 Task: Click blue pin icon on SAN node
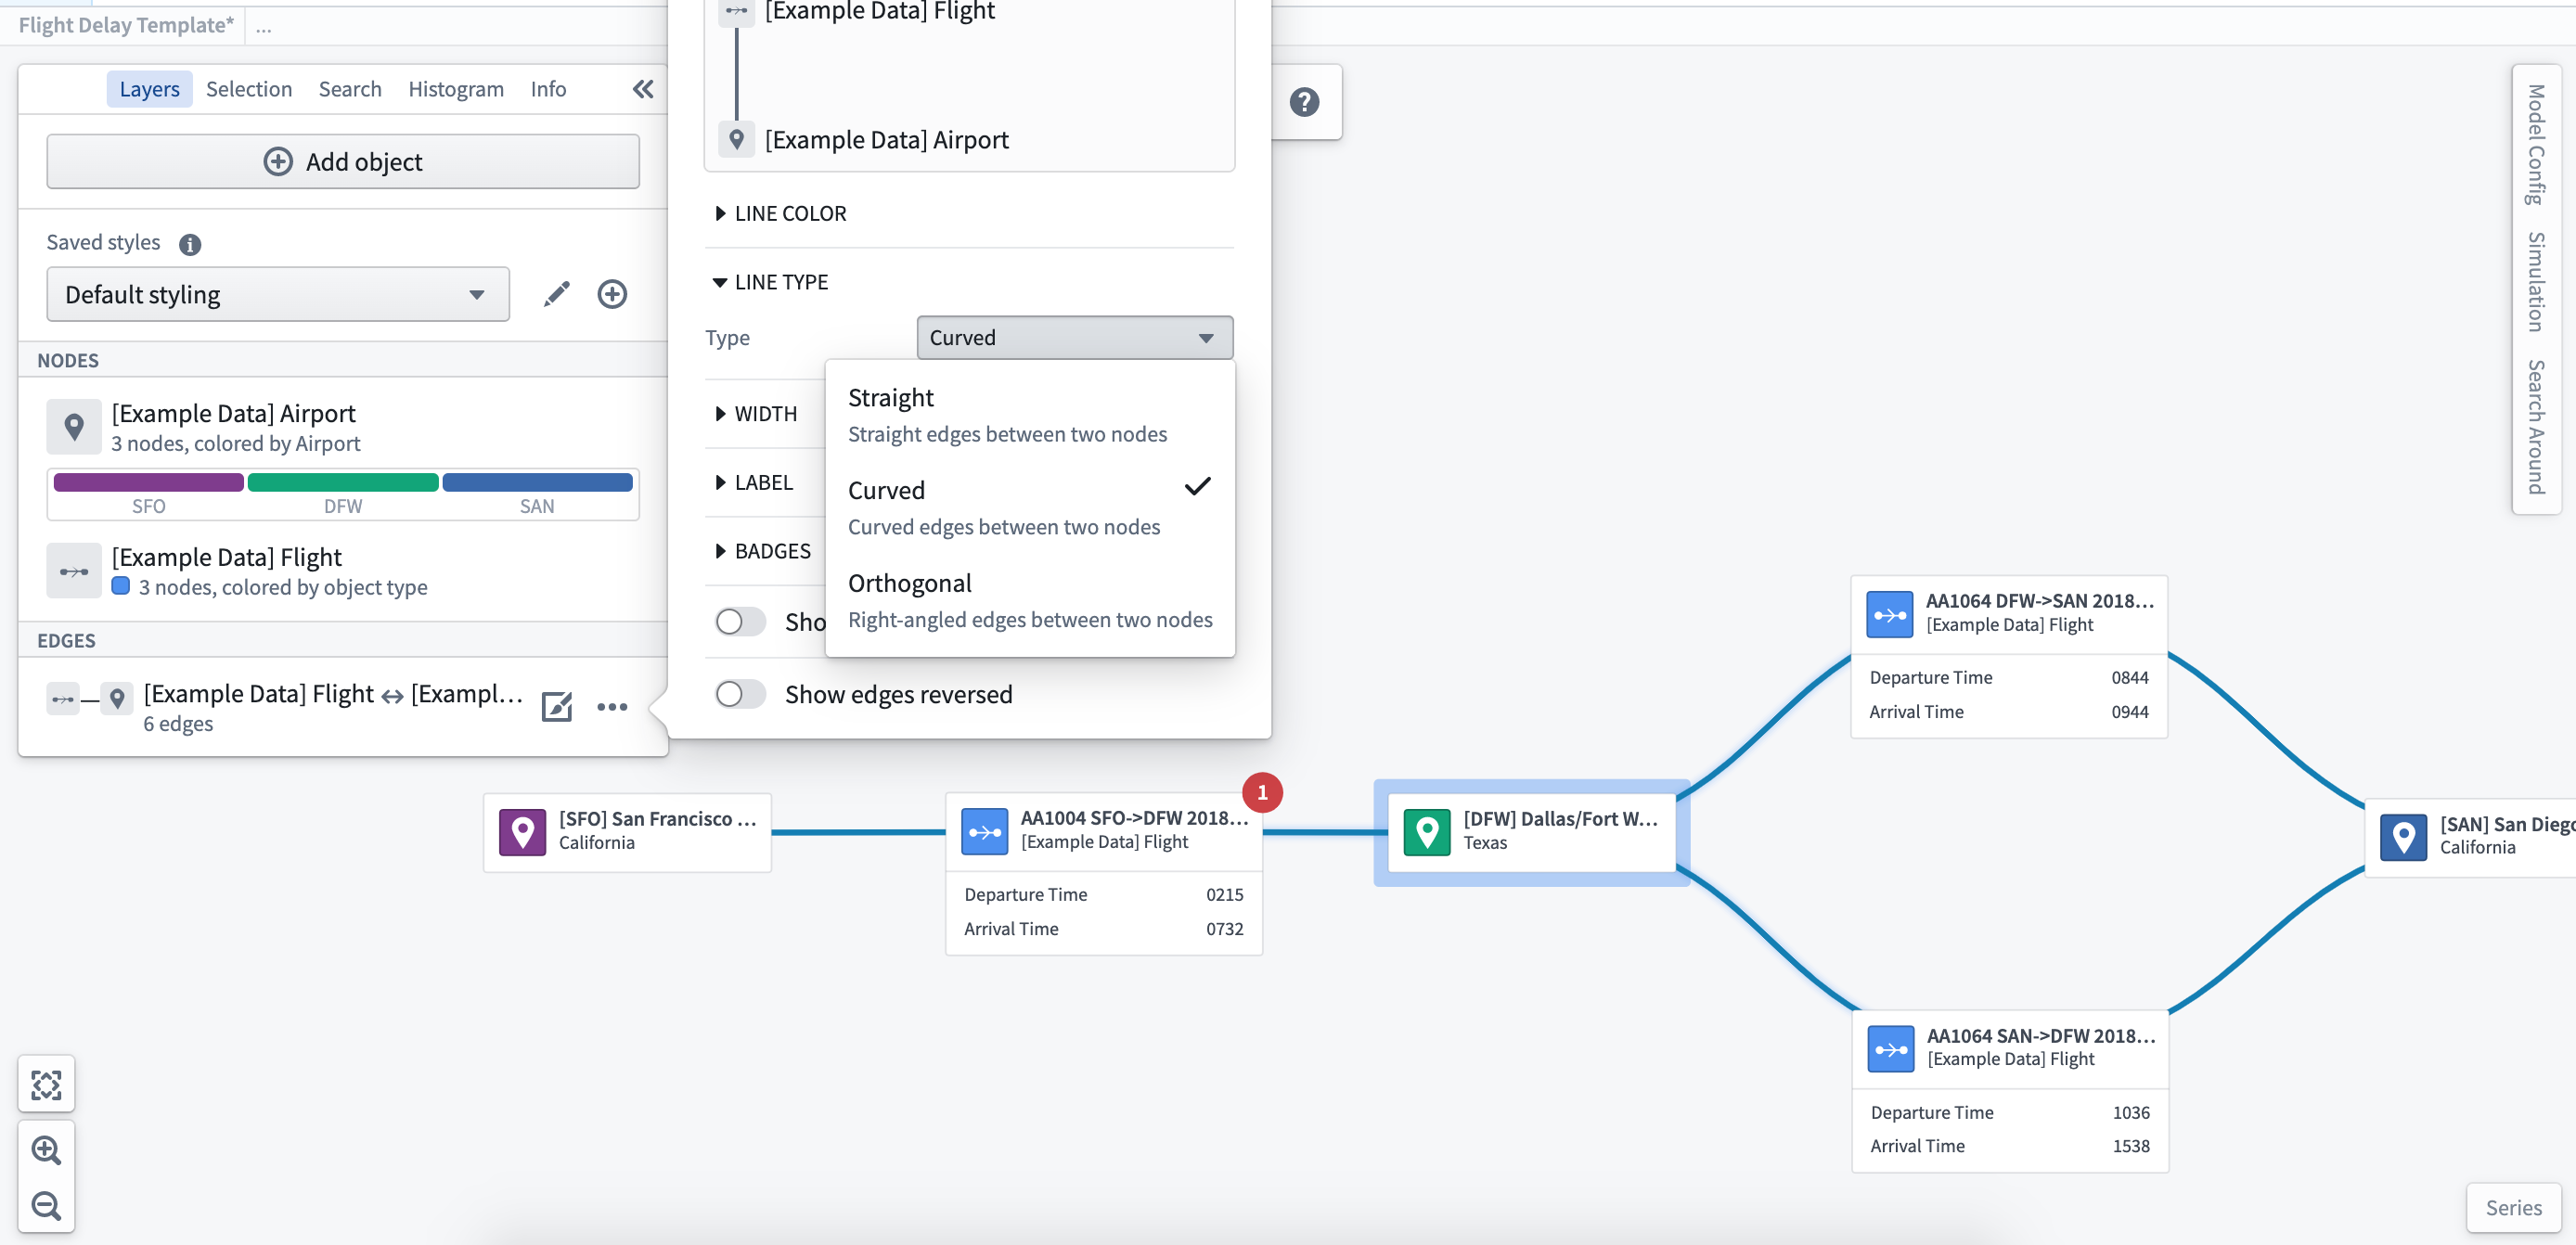[2403, 837]
